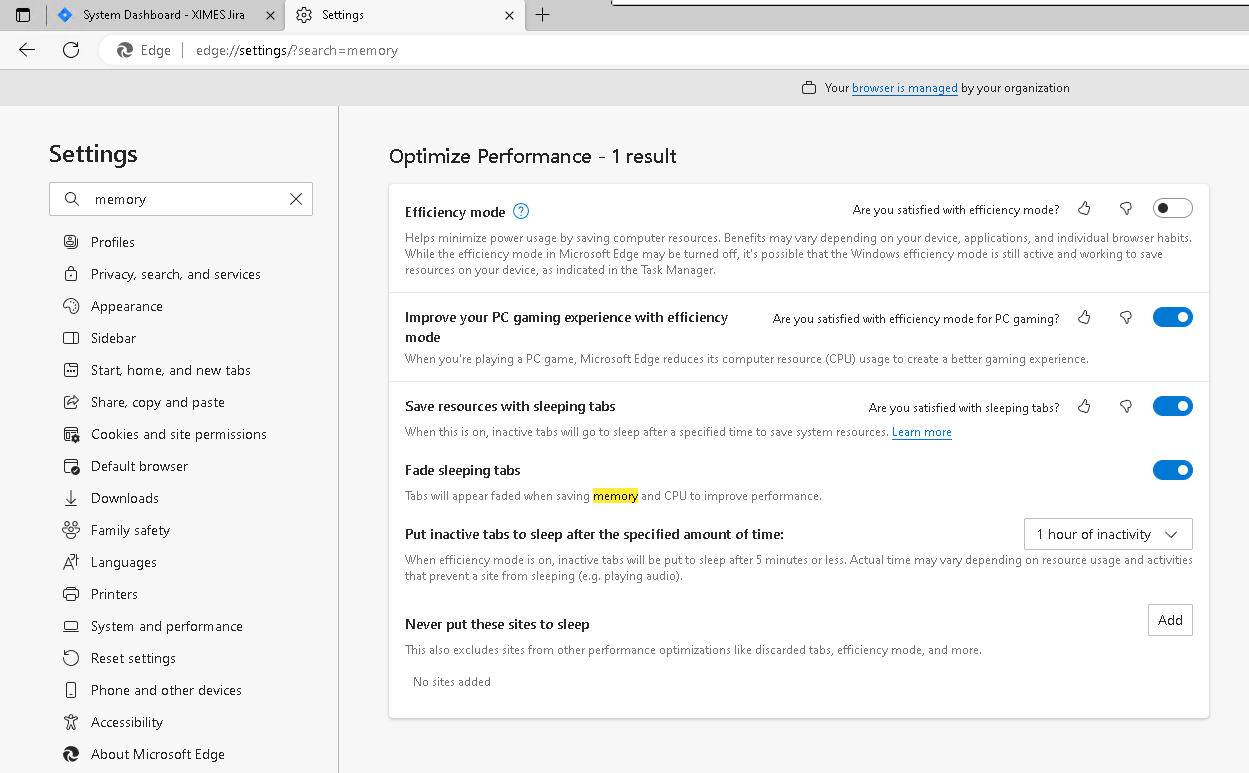
Task: Switch to System Dashboard XIMES Jira tab
Action: coord(163,15)
